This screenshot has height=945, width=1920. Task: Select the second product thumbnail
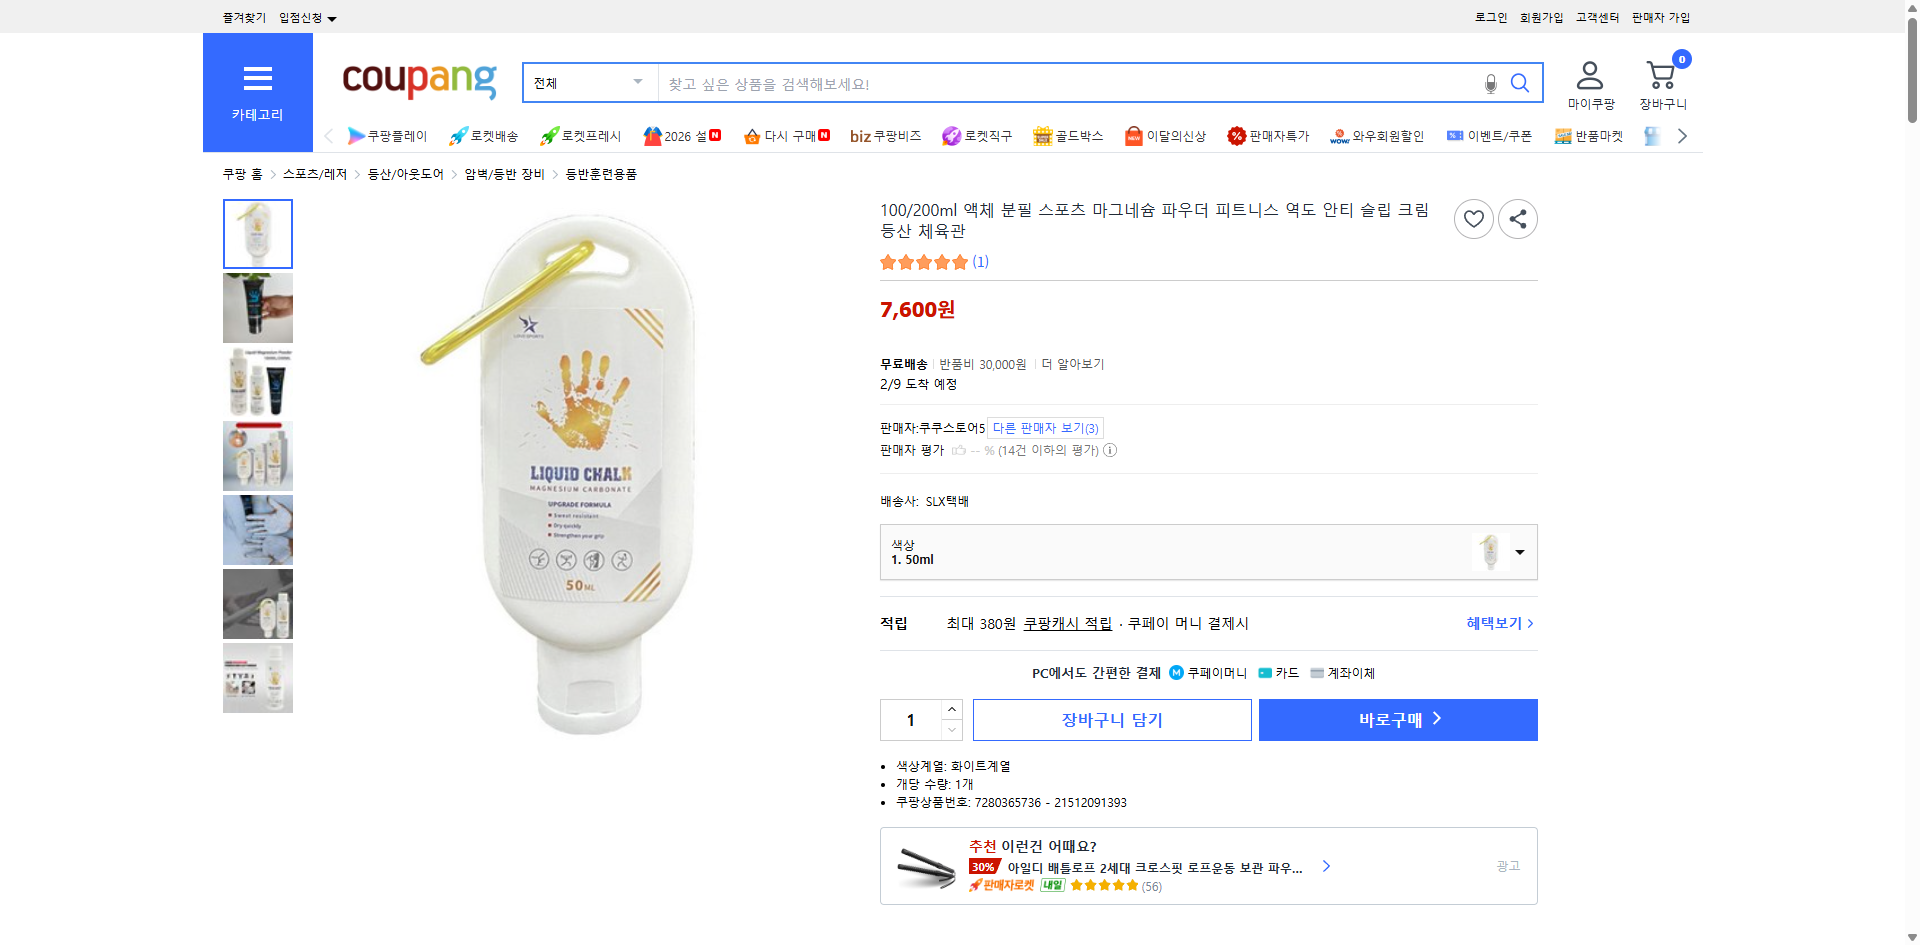click(x=257, y=308)
